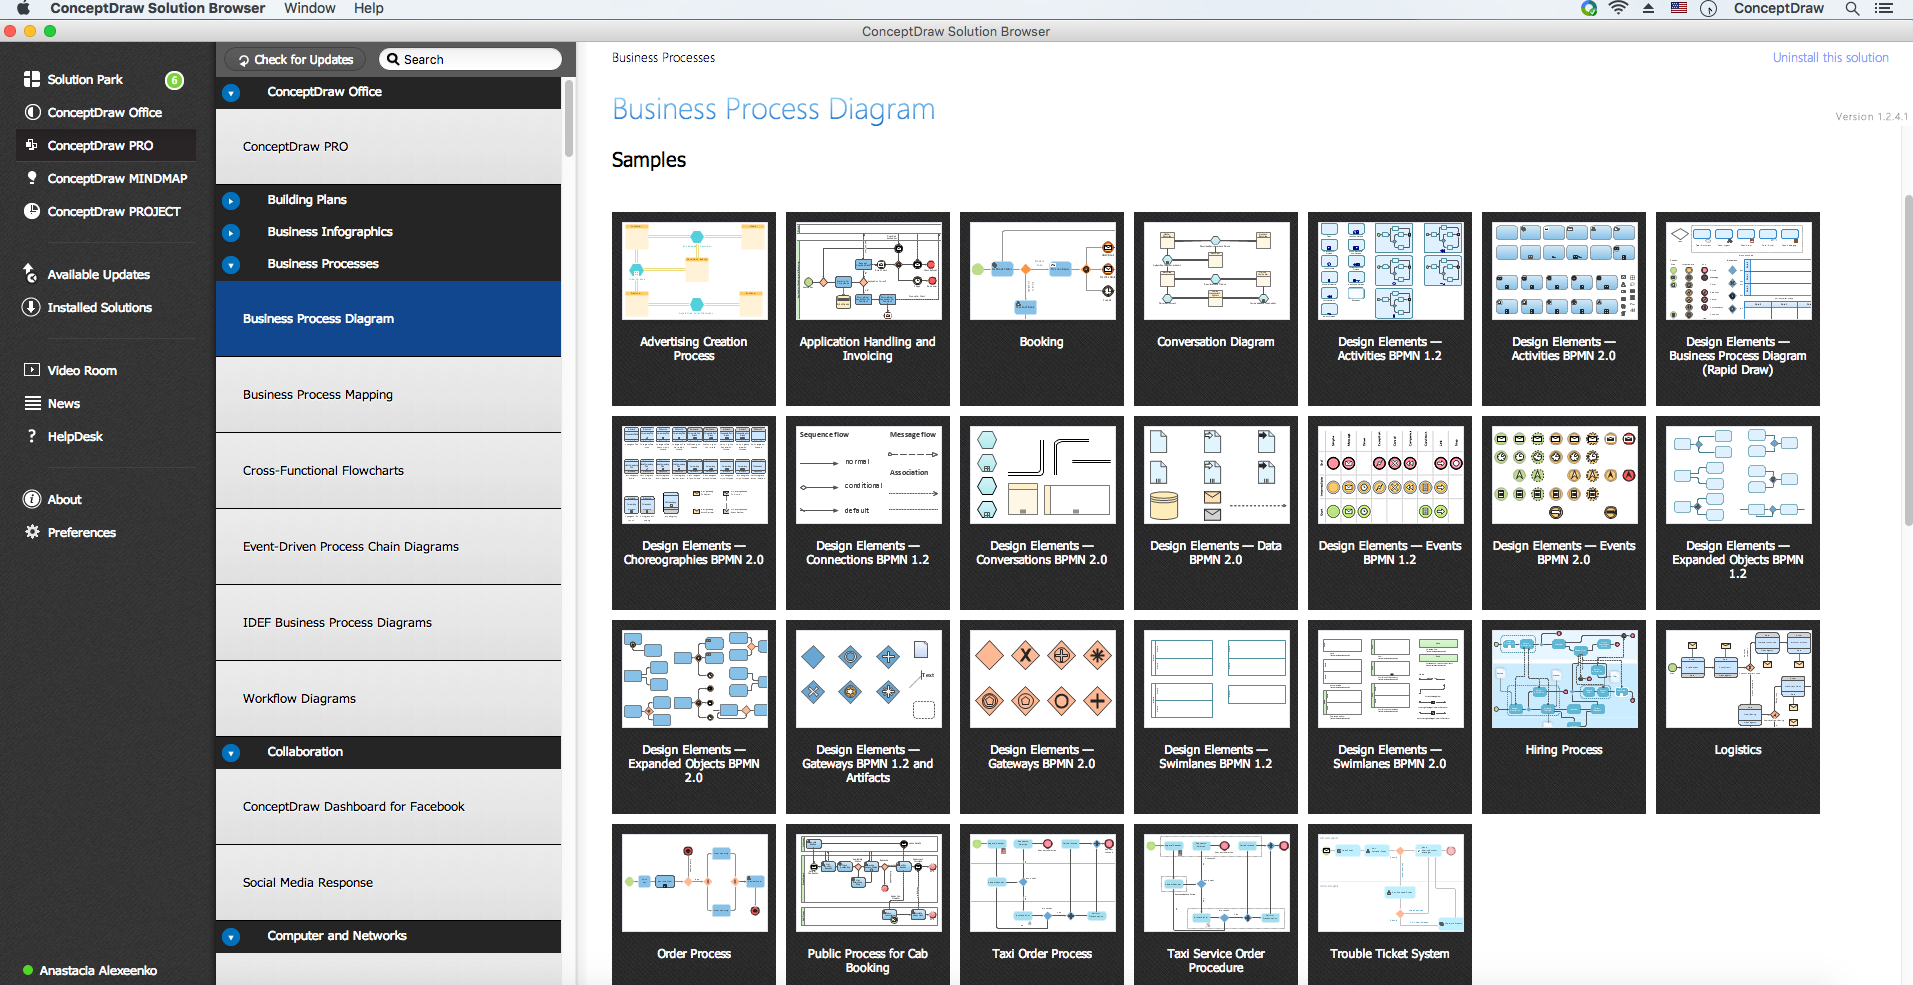Select Event-Driven Process Chain Diagrams
Image resolution: width=1913 pixels, height=985 pixels.
tap(388, 547)
